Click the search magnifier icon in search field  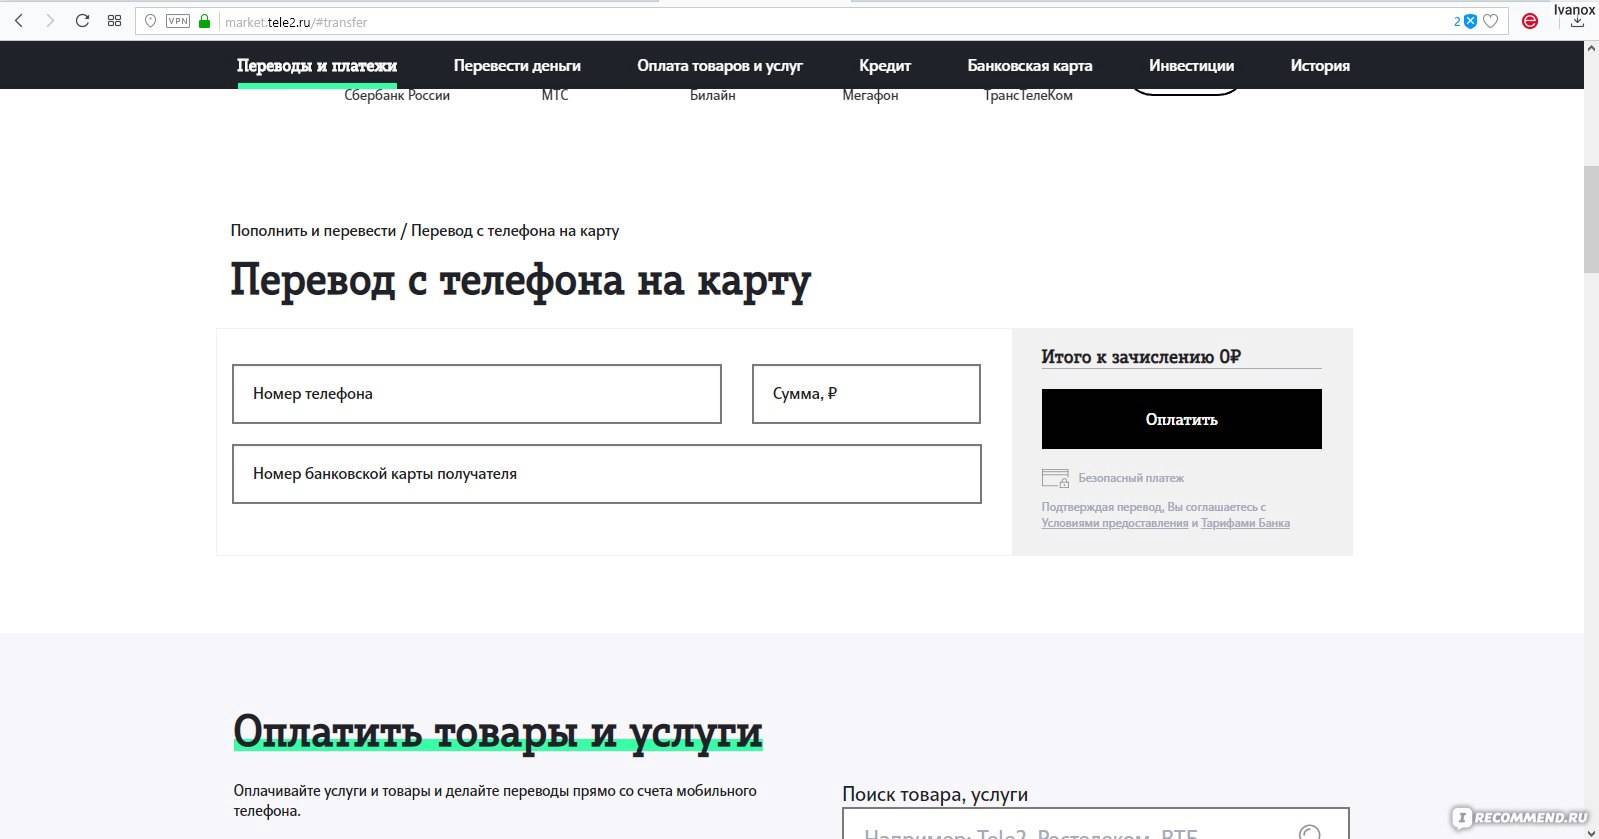(x=1309, y=833)
